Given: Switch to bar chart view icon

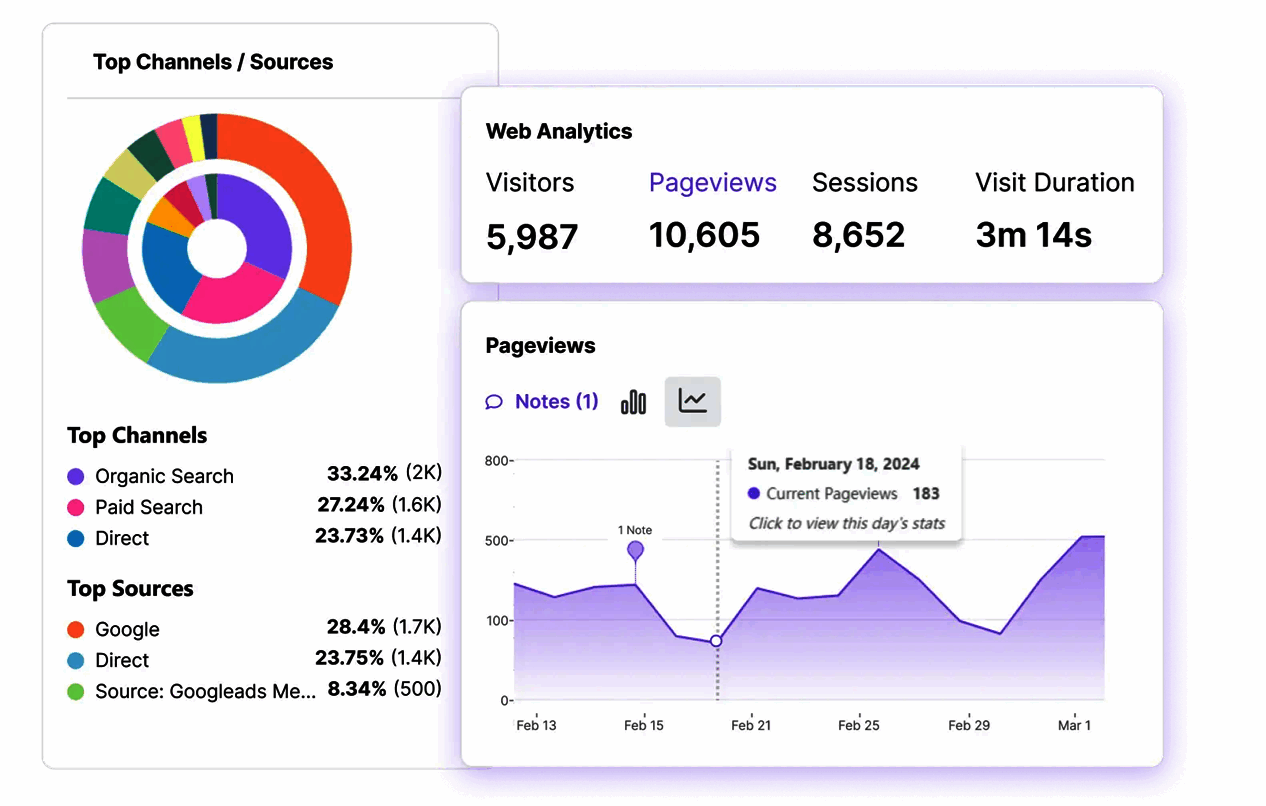Looking at the screenshot, I should click(633, 402).
